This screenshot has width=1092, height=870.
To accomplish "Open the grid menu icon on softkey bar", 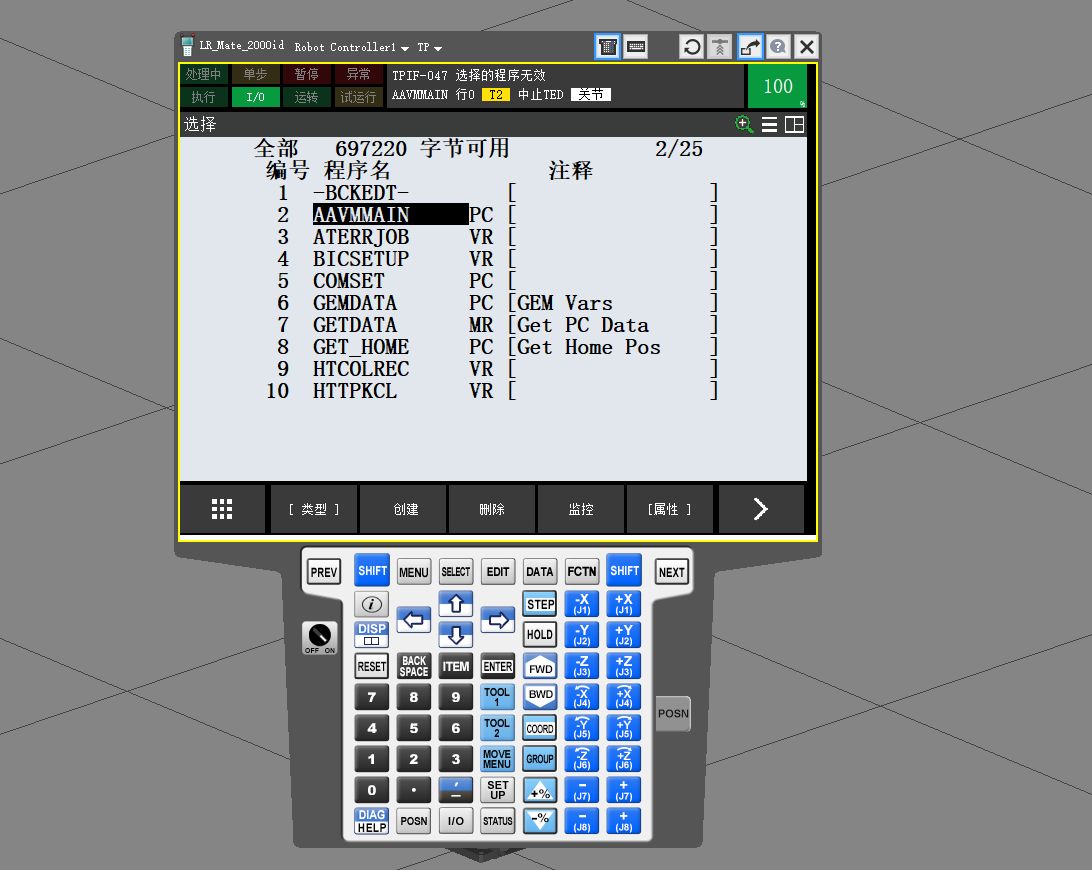I will pyautogui.click(x=222, y=509).
